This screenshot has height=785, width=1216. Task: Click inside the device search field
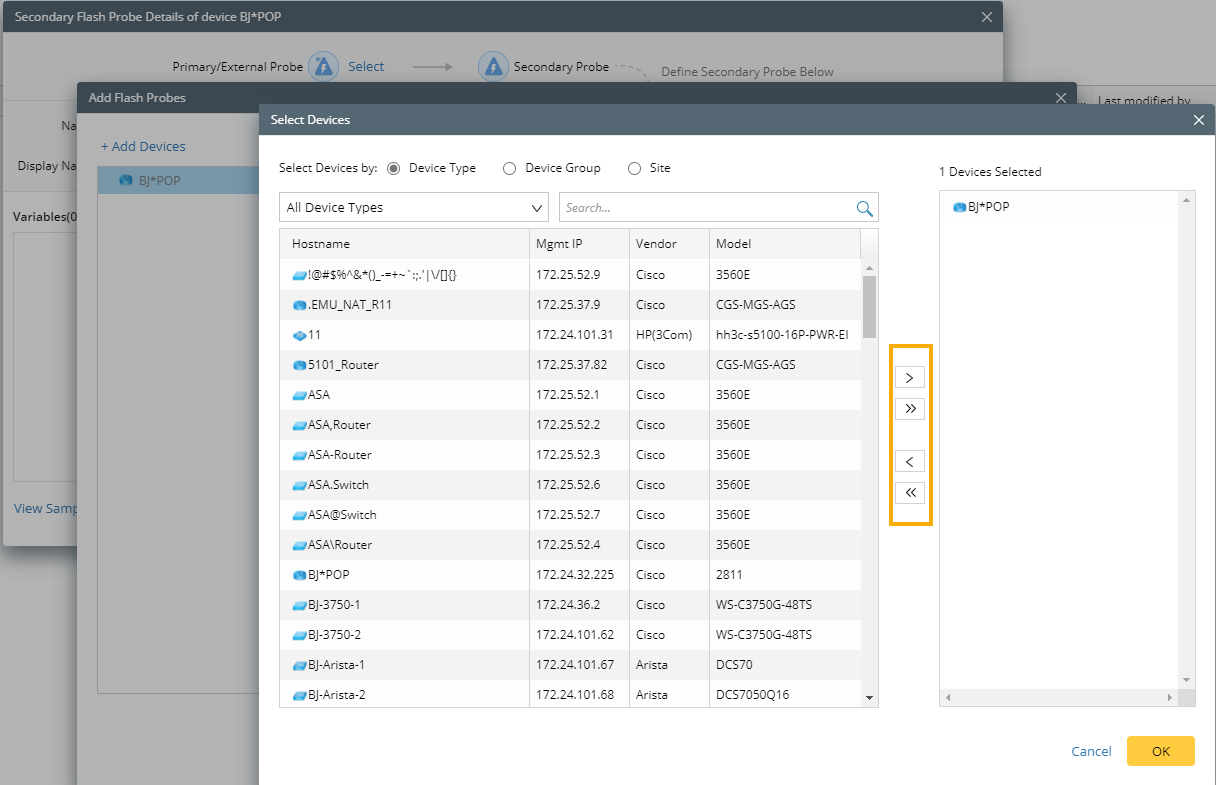pyautogui.click(x=705, y=208)
